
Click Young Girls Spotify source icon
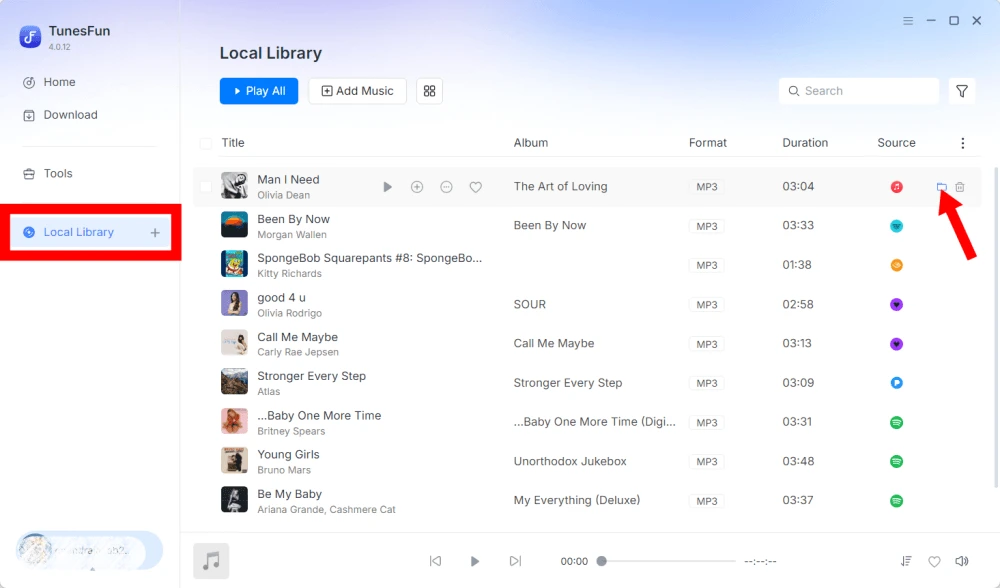coord(897,462)
